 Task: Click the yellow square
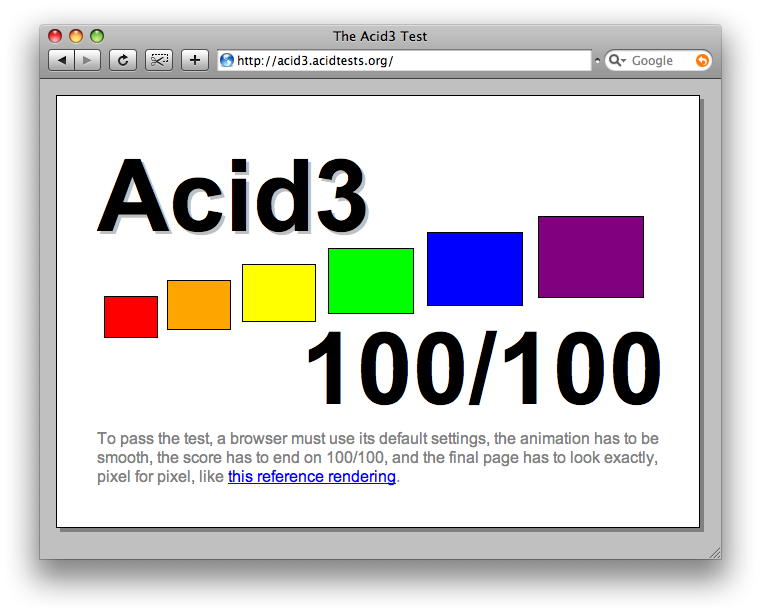(x=279, y=293)
